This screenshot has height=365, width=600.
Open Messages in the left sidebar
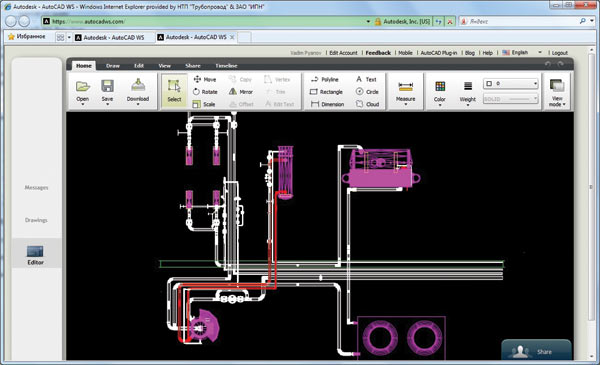36,187
